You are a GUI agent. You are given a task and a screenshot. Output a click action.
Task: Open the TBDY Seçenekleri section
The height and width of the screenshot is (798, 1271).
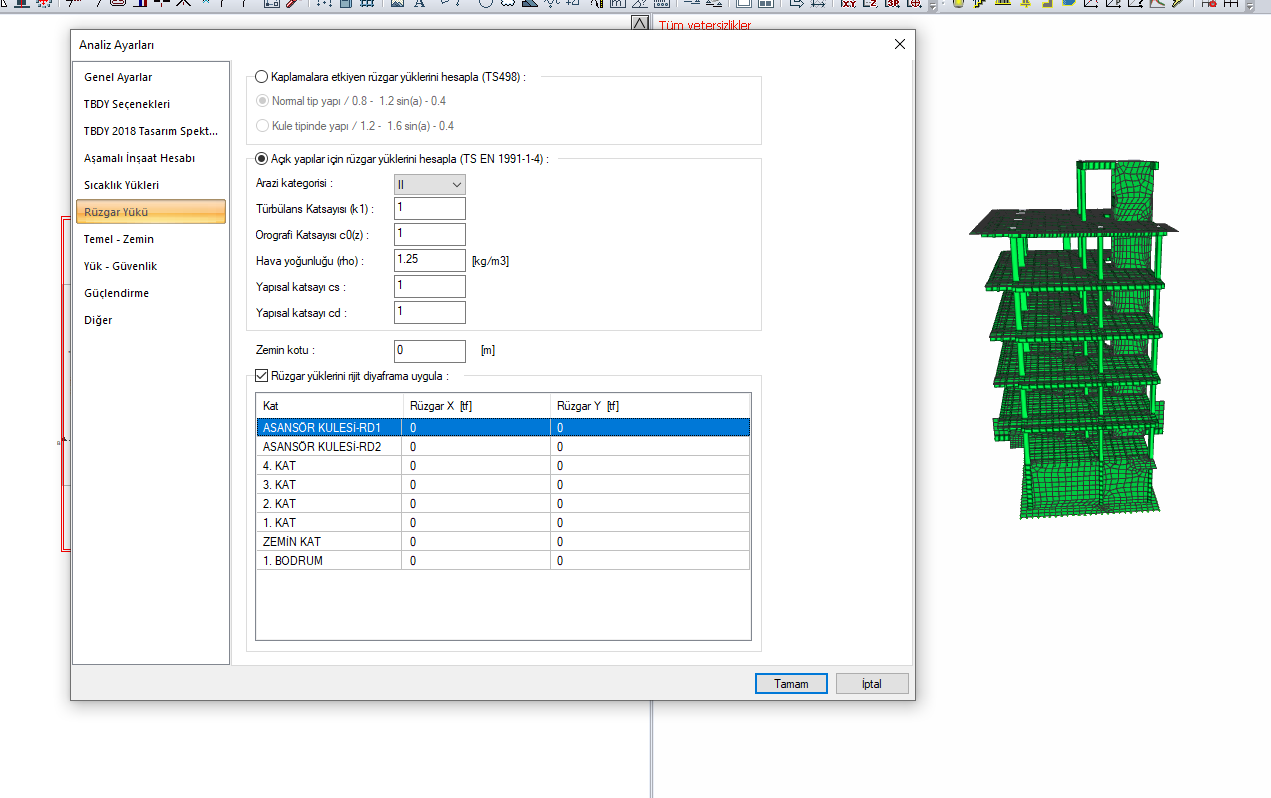tap(151, 104)
